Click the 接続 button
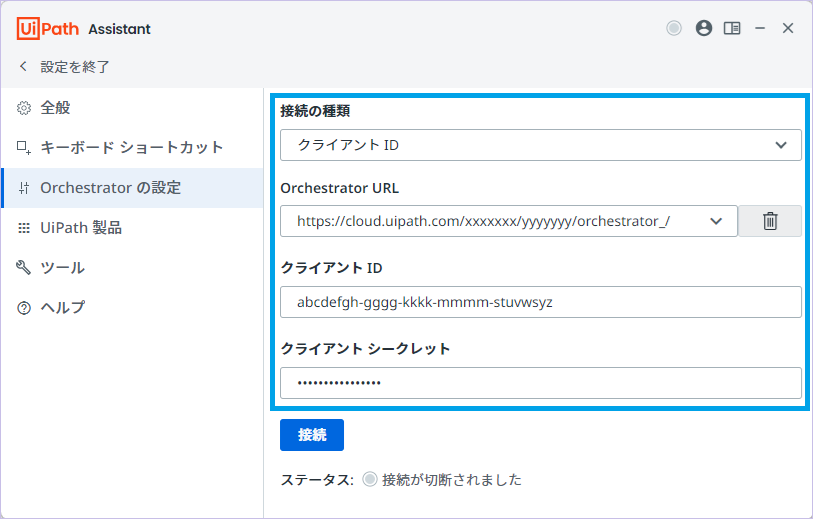The height and width of the screenshot is (519, 813). click(x=312, y=435)
